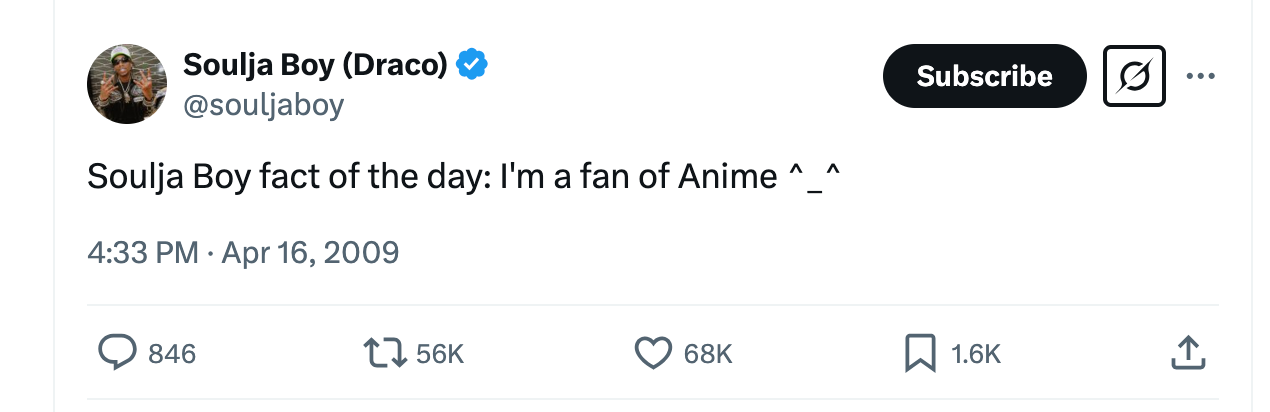Click the reply speech bubble icon
The width and height of the screenshot is (1270, 412).
[x=117, y=352]
